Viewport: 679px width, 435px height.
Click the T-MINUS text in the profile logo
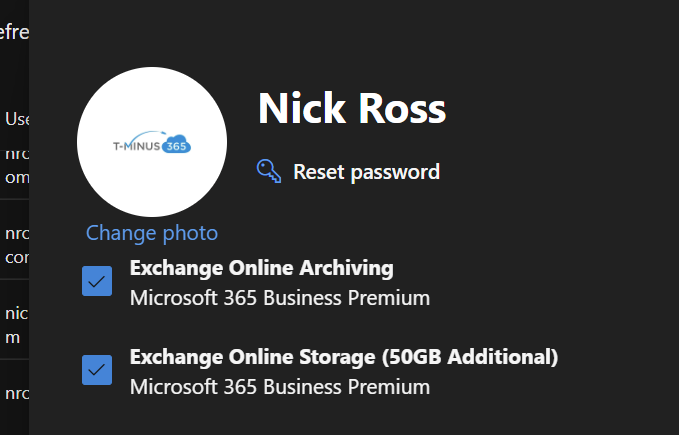pyautogui.click(x=137, y=146)
